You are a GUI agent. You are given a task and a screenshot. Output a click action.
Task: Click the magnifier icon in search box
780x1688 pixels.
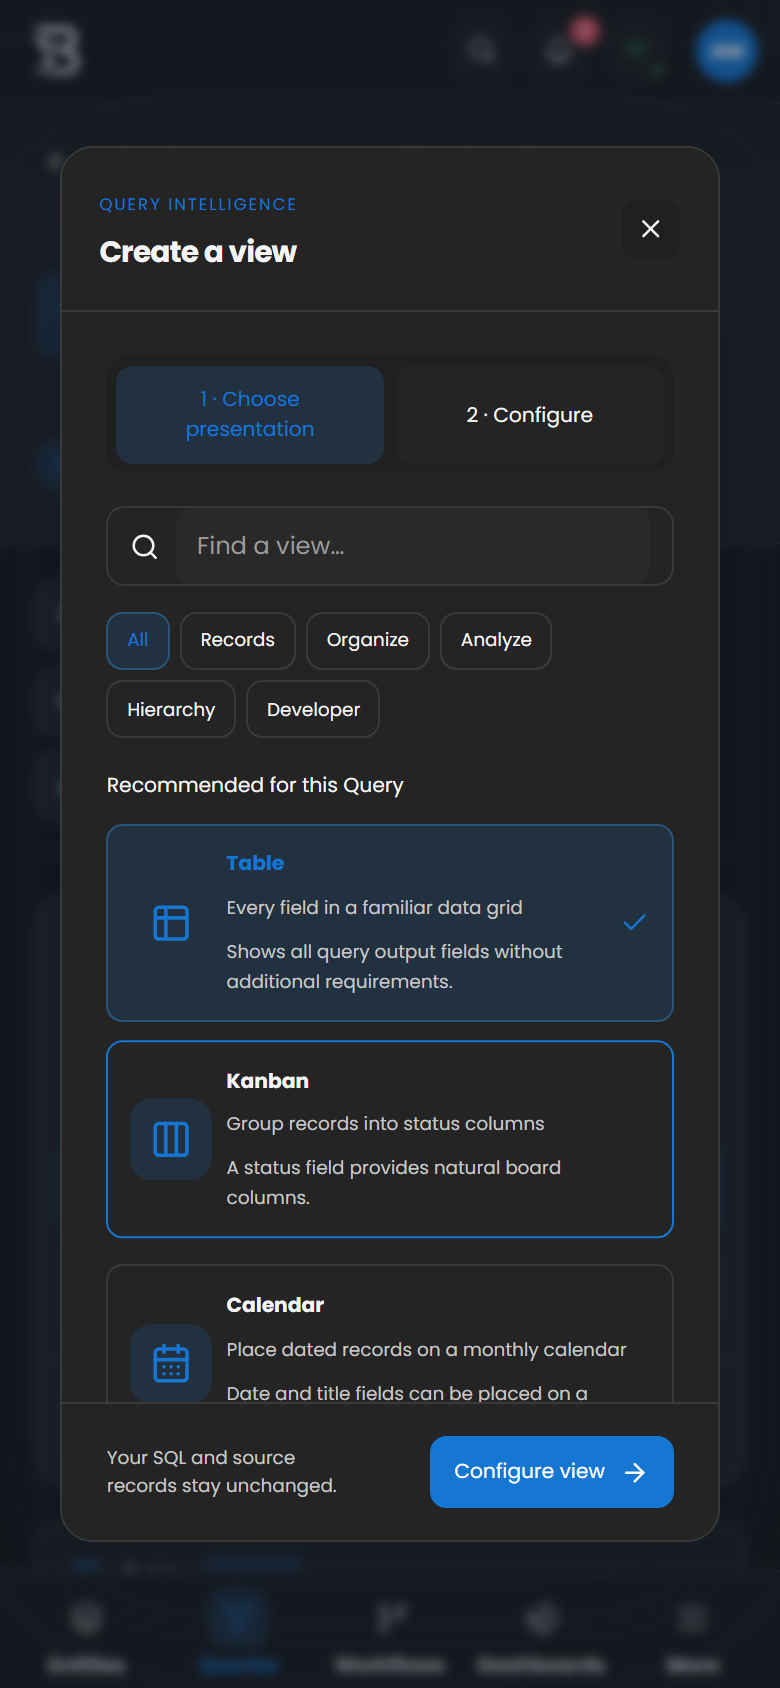coord(145,546)
